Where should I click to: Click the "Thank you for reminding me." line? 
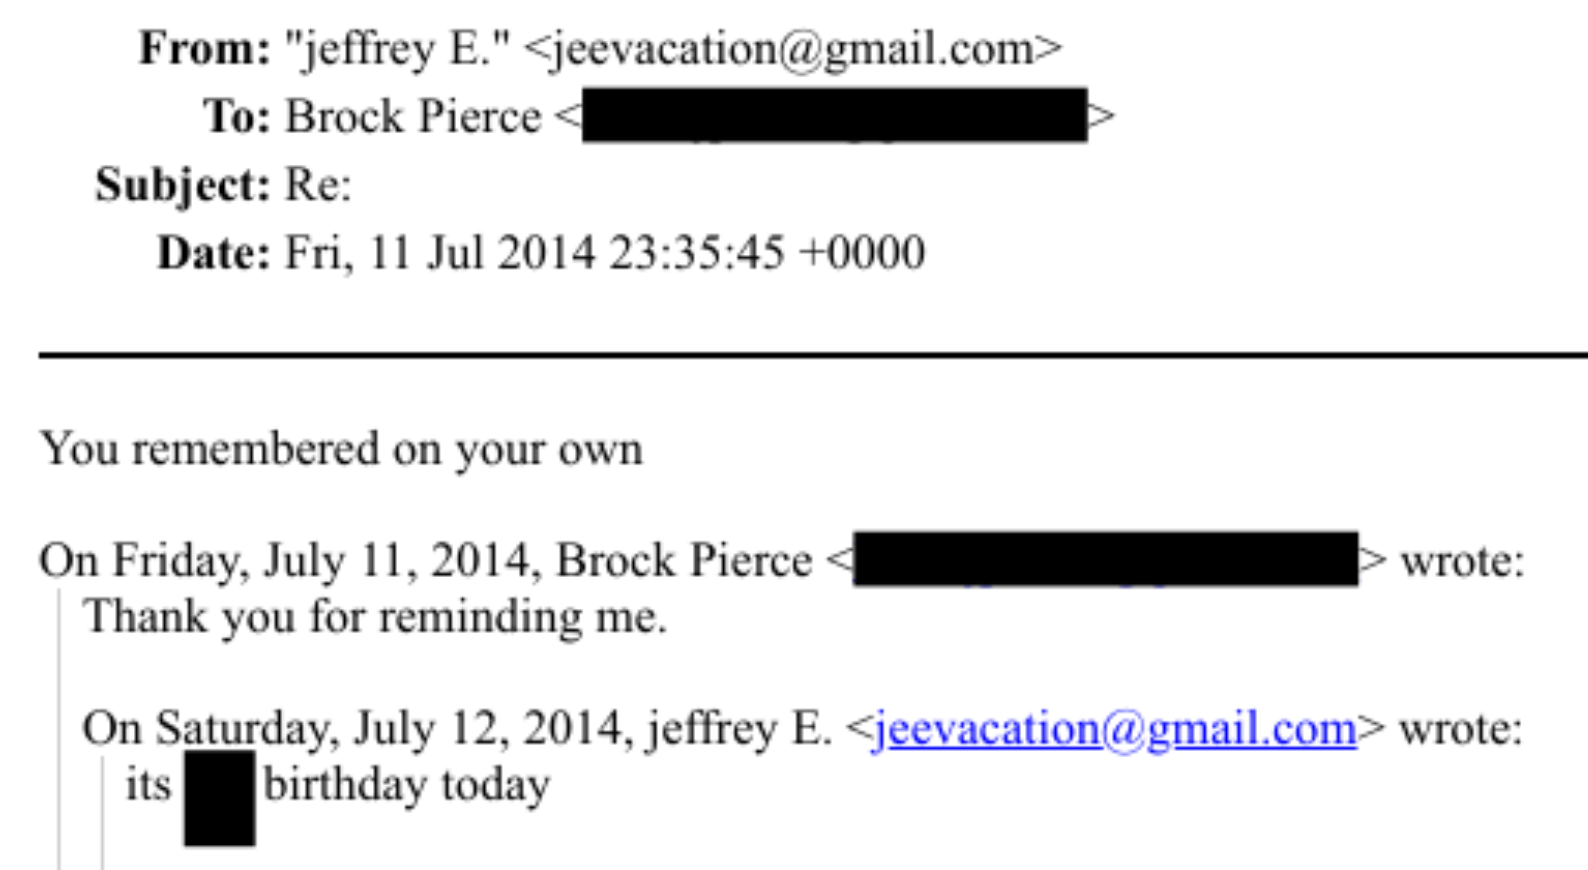click(x=375, y=617)
